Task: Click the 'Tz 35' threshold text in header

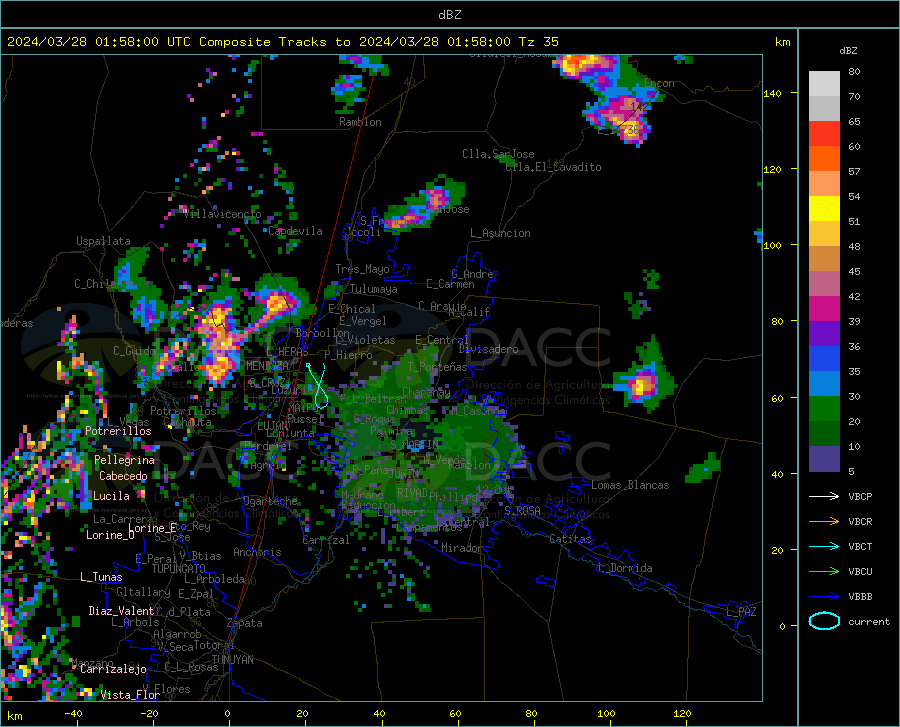Action: [538, 42]
